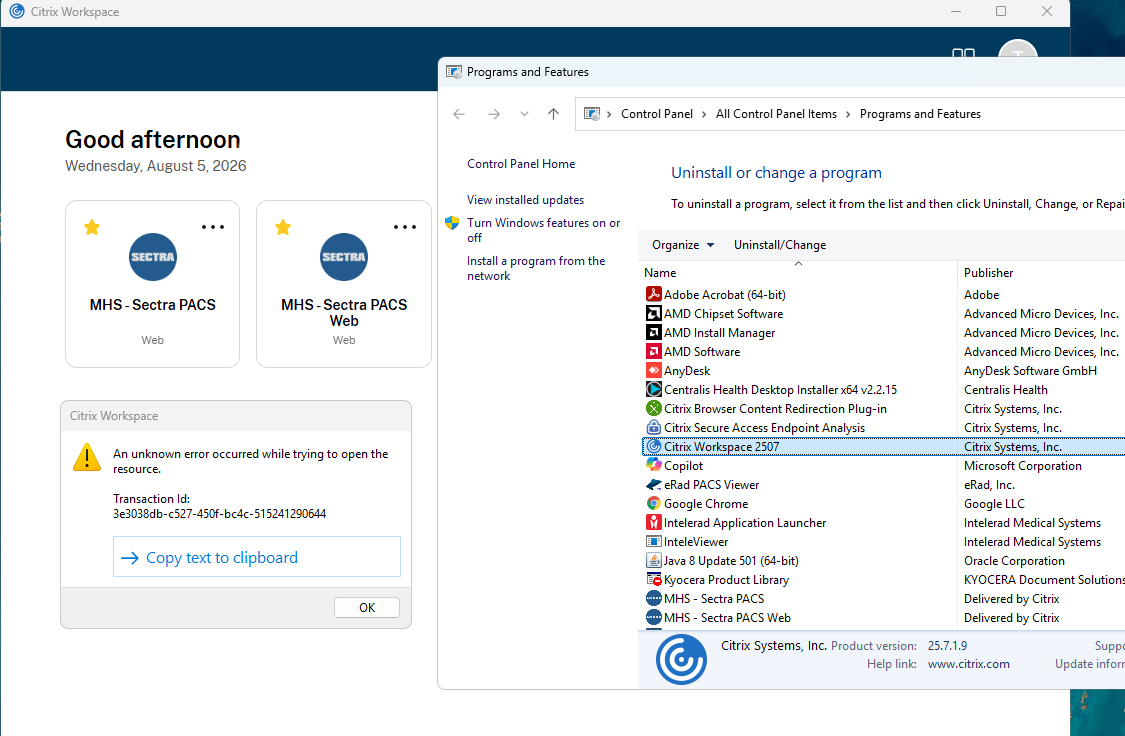Open Turn Windows features on or off
1125x736 pixels.
(544, 230)
